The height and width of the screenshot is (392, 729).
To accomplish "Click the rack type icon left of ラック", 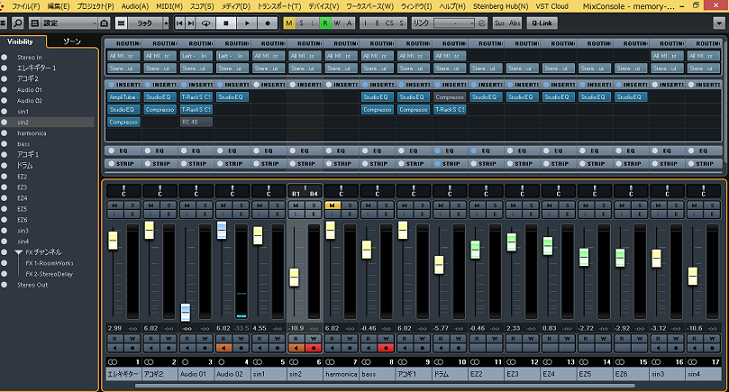I will [x=121, y=23].
